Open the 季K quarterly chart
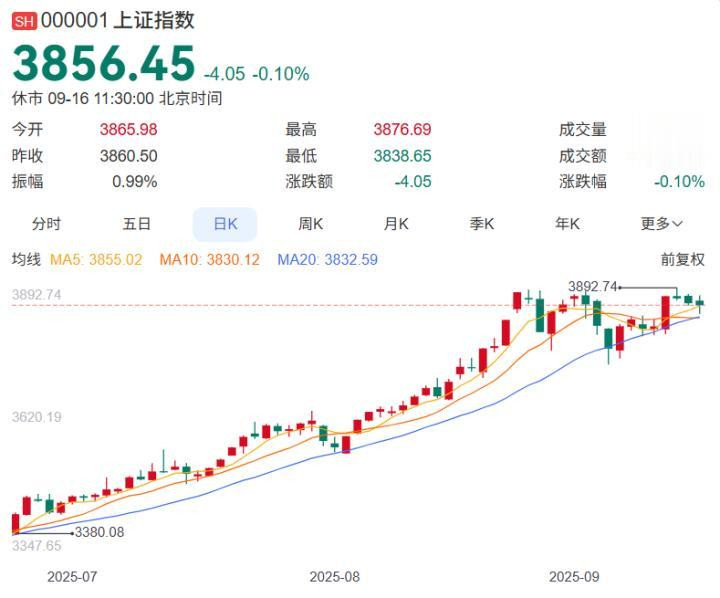 tap(482, 224)
